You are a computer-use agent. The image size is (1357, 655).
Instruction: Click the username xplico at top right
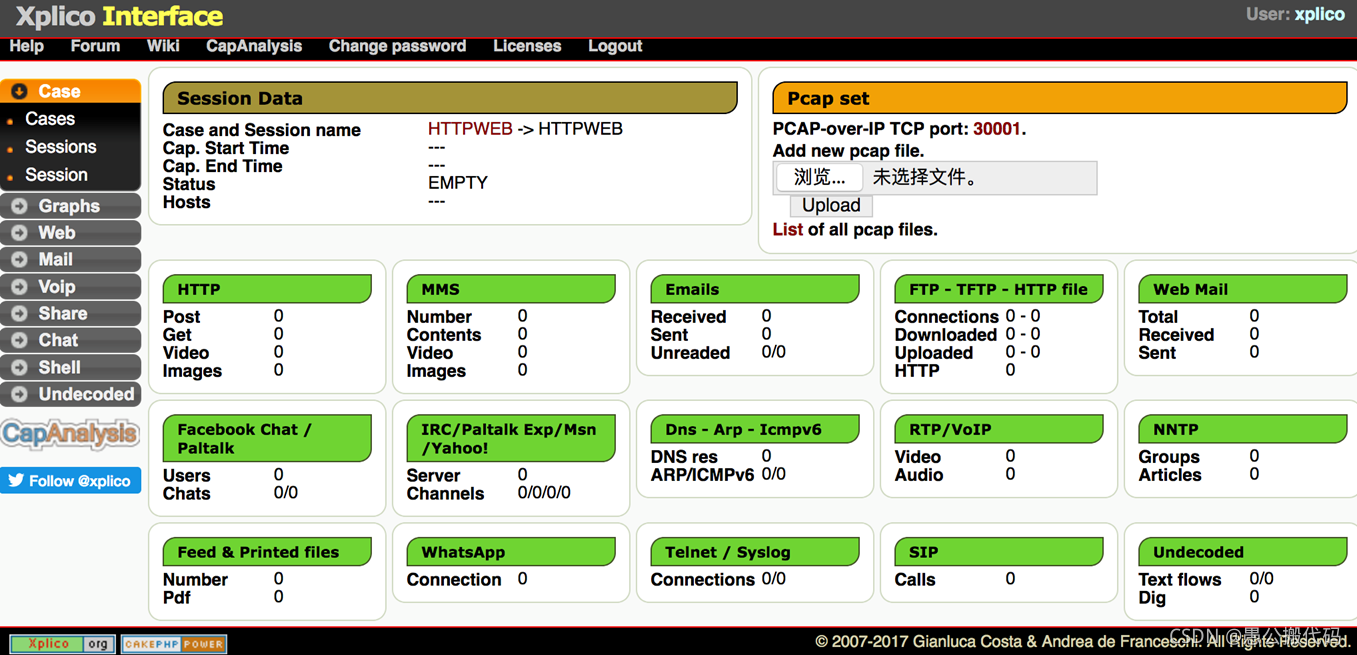tap(1320, 14)
